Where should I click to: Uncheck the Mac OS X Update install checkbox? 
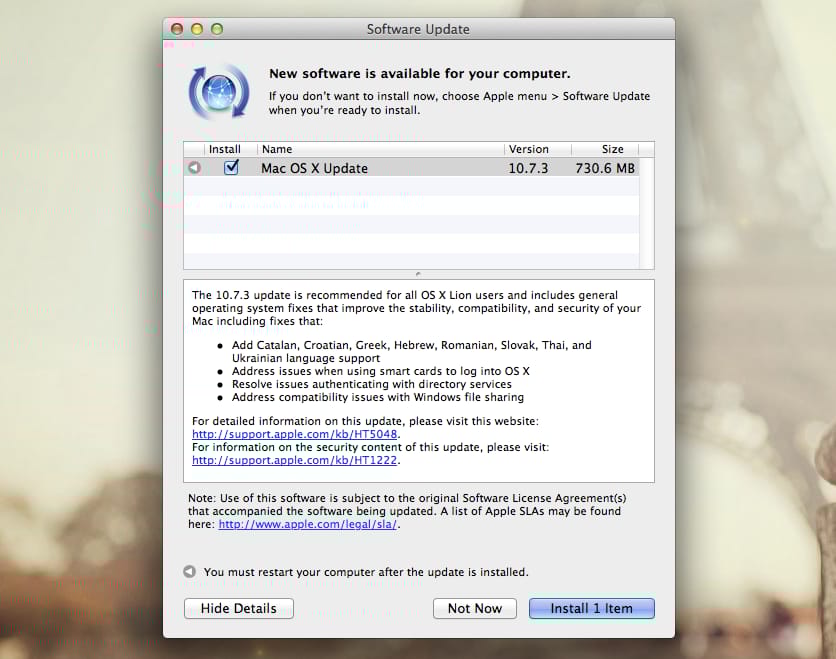(x=231, y=167)
